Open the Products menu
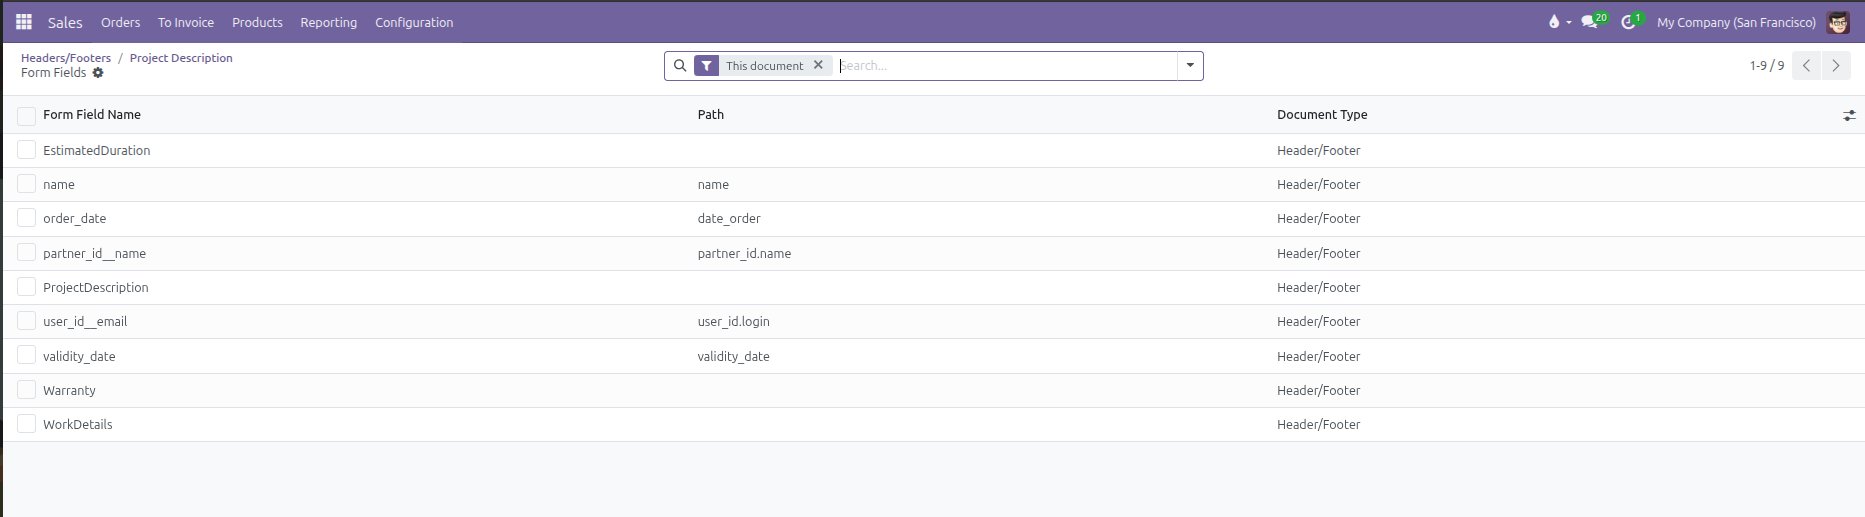 (257, 22)
